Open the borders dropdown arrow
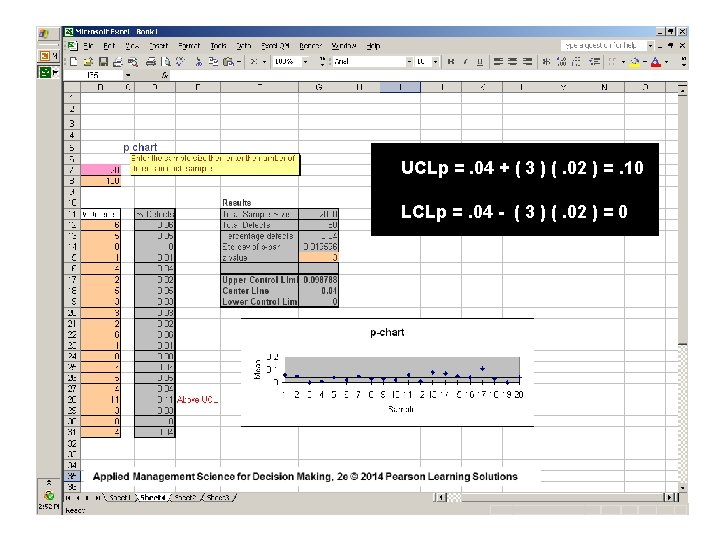The image size is (720, 540). coord(623,62)
